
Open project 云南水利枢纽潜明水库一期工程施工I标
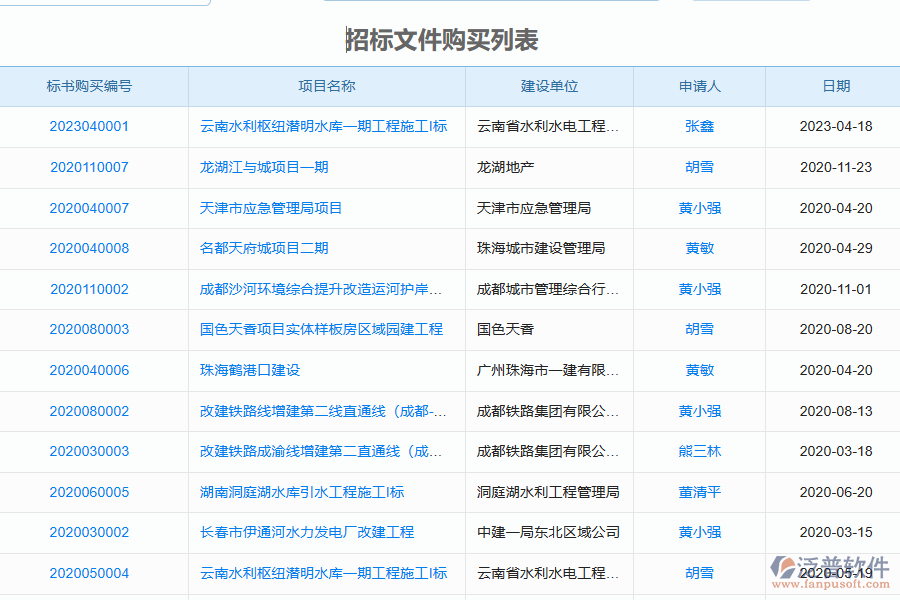point(321,127)
